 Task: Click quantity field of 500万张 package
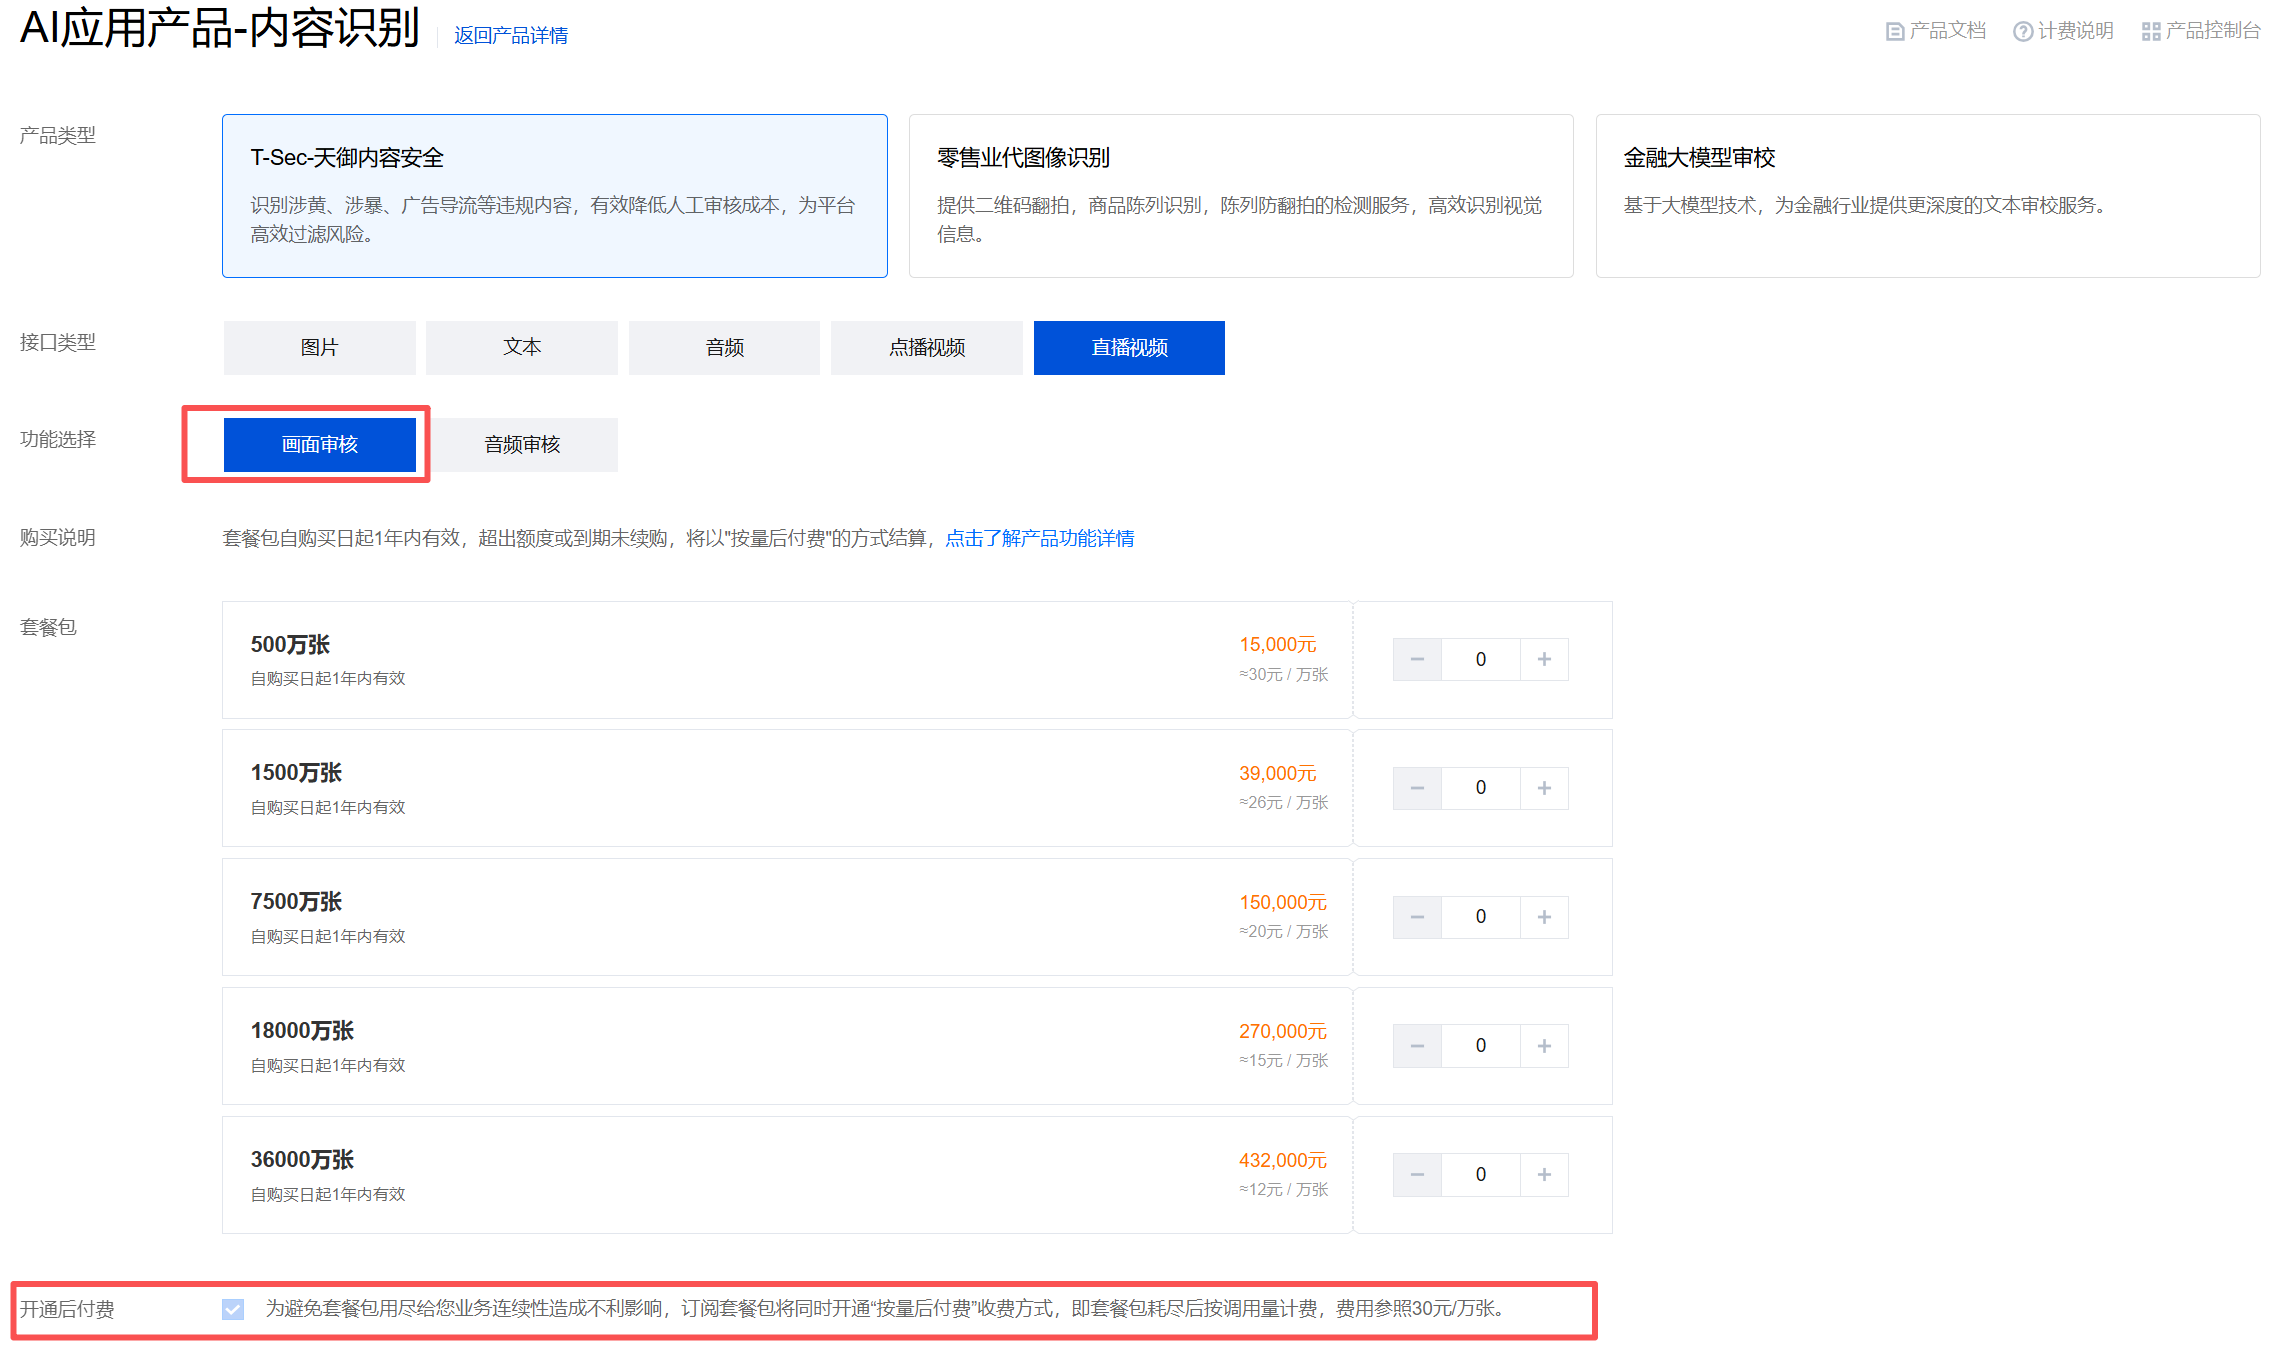[x=1480, y=659]
